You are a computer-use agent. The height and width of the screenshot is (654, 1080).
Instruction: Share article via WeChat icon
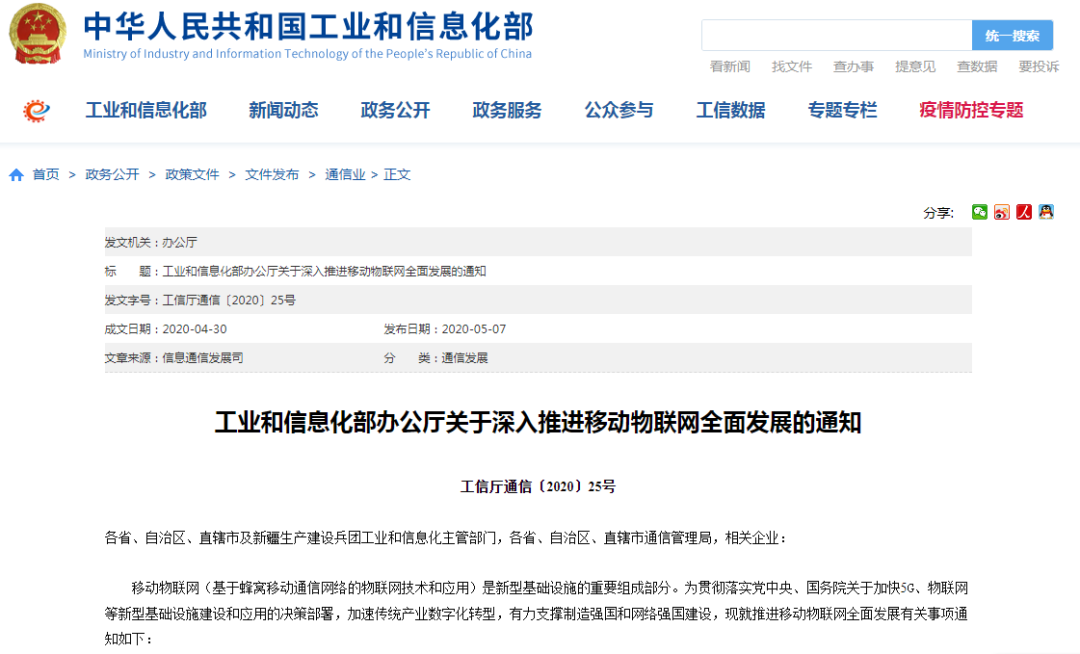tap(979, 212)
